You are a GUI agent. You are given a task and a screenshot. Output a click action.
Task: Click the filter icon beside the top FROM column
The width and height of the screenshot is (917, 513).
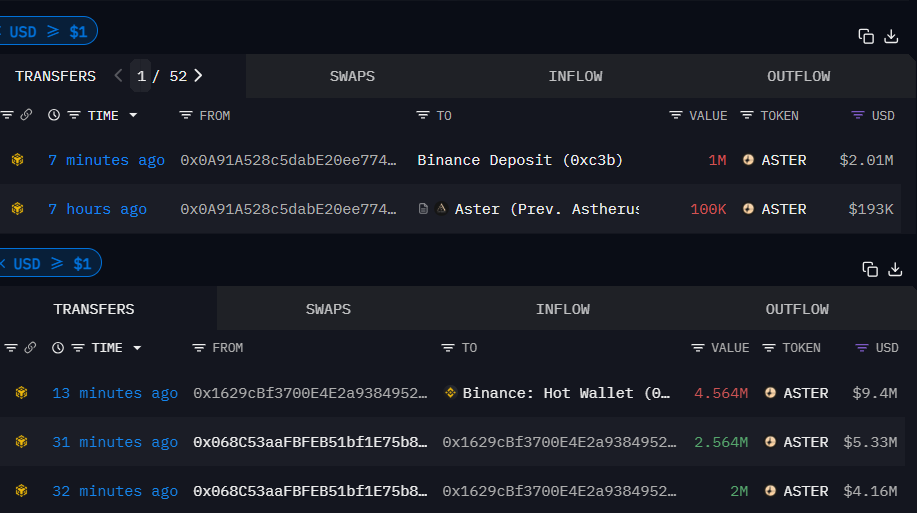pos(186,116)
